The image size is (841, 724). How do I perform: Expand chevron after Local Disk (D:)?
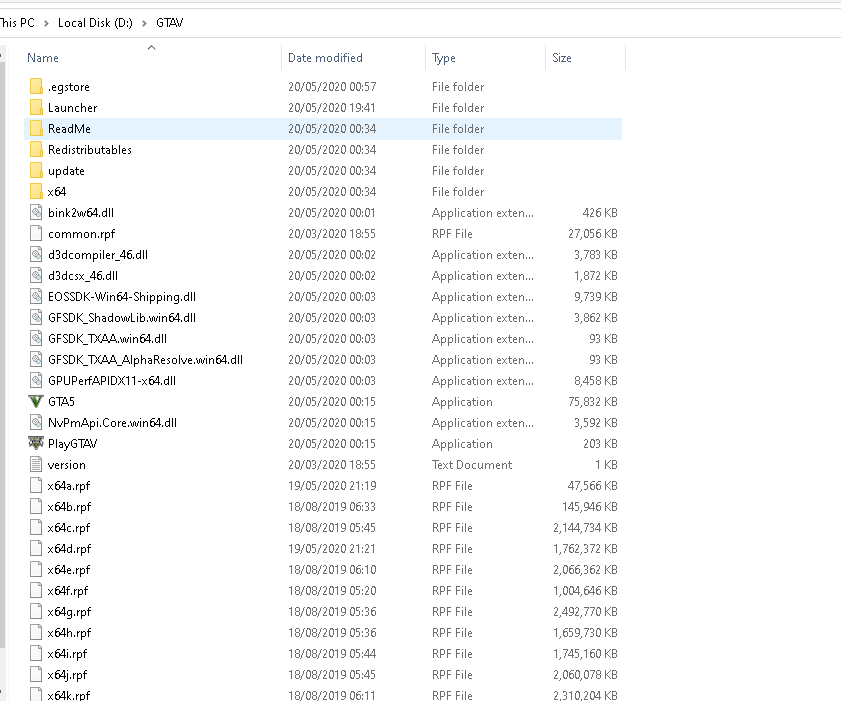click(x=144, y=23)
